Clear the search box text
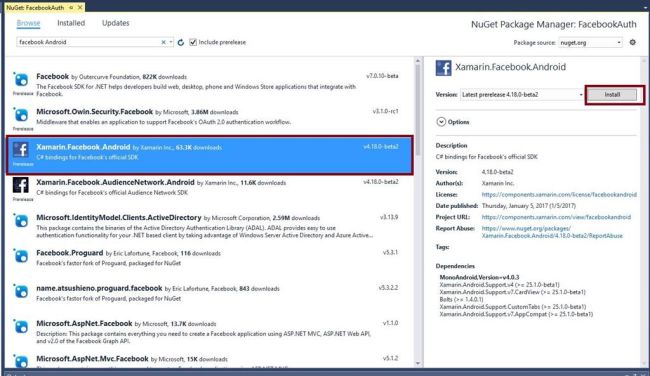The width and height of the screenshot is (650, 376). 163,42
